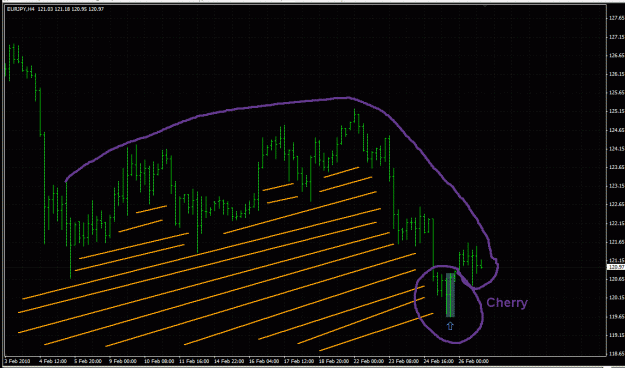Click the 127.65 price scale label

click(617, 18)
